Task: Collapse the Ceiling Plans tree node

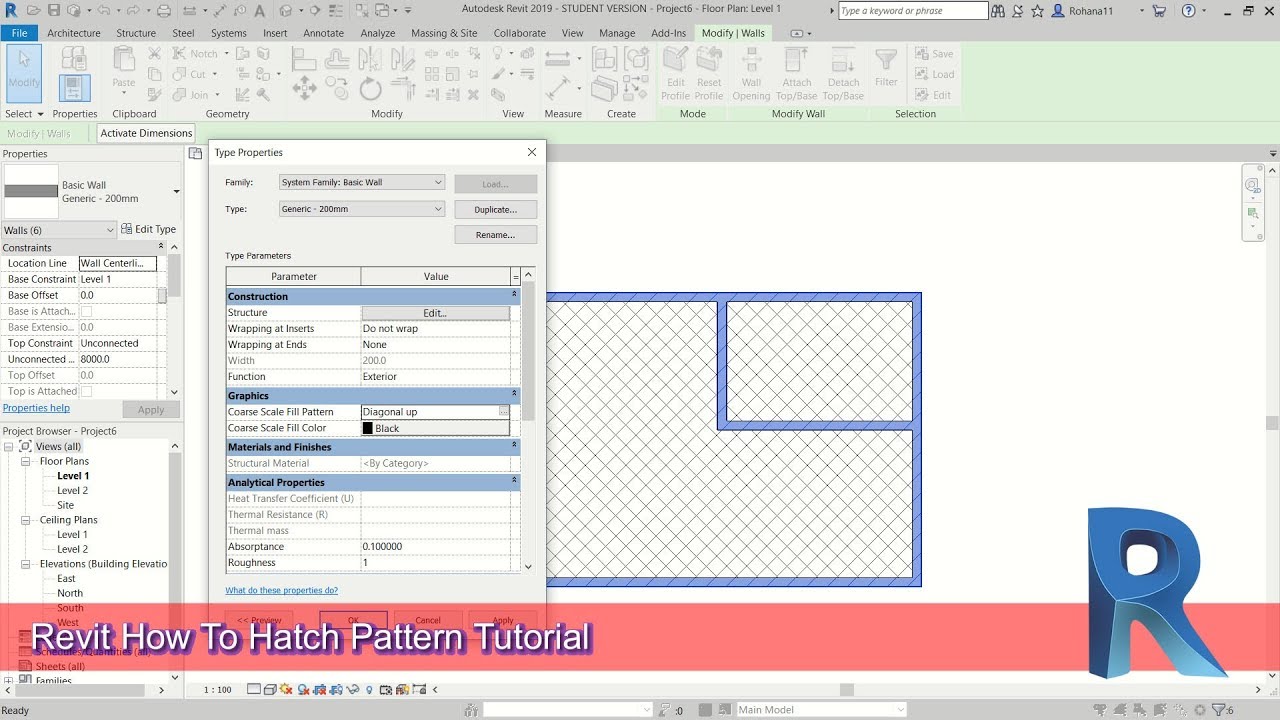Action: (x=27, y=520)
